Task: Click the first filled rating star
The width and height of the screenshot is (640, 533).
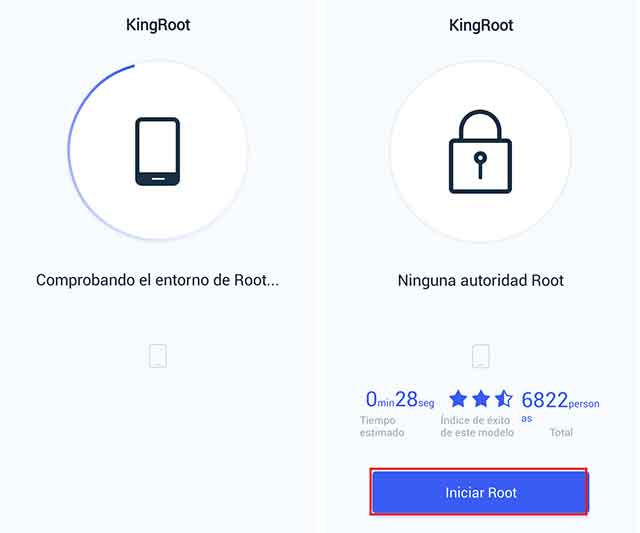Action: [458, 399]
